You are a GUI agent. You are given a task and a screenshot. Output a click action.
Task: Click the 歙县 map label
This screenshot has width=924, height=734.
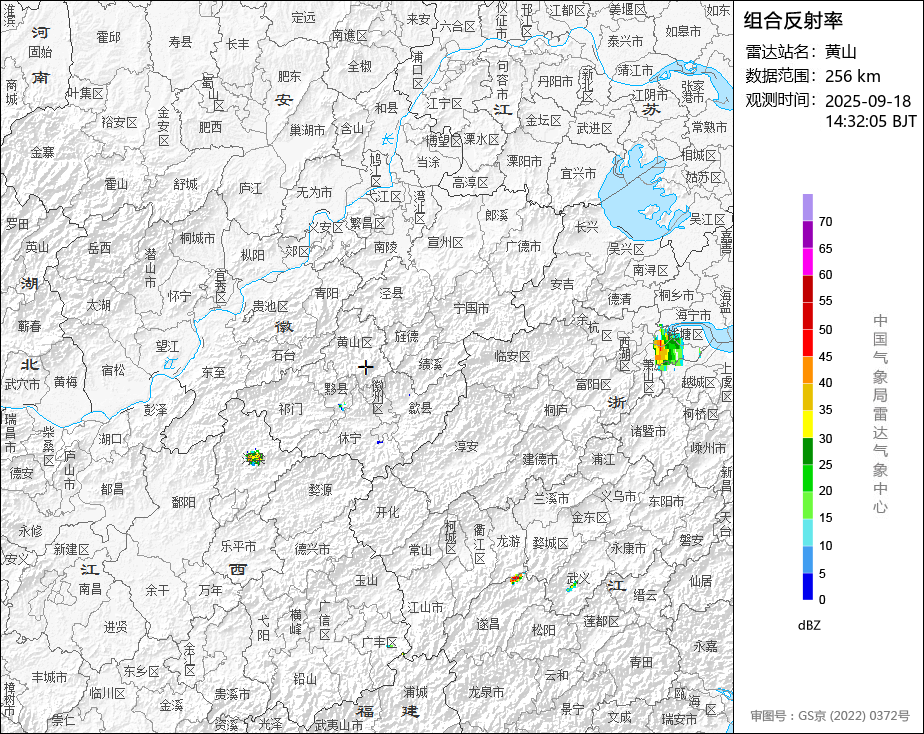420,407
